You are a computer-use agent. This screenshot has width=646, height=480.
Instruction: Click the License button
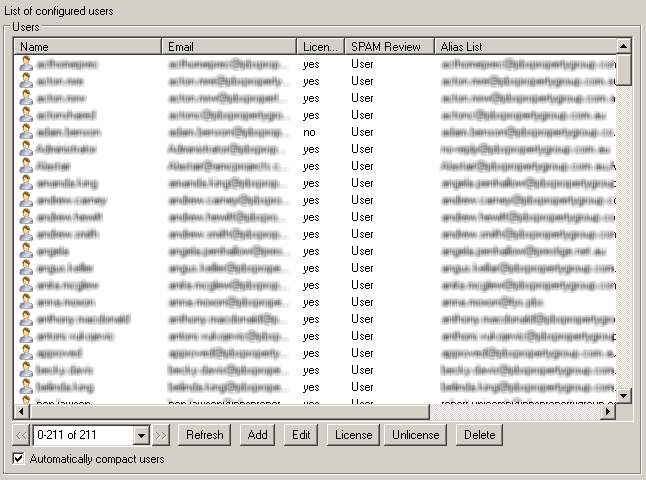pos(353,435)
